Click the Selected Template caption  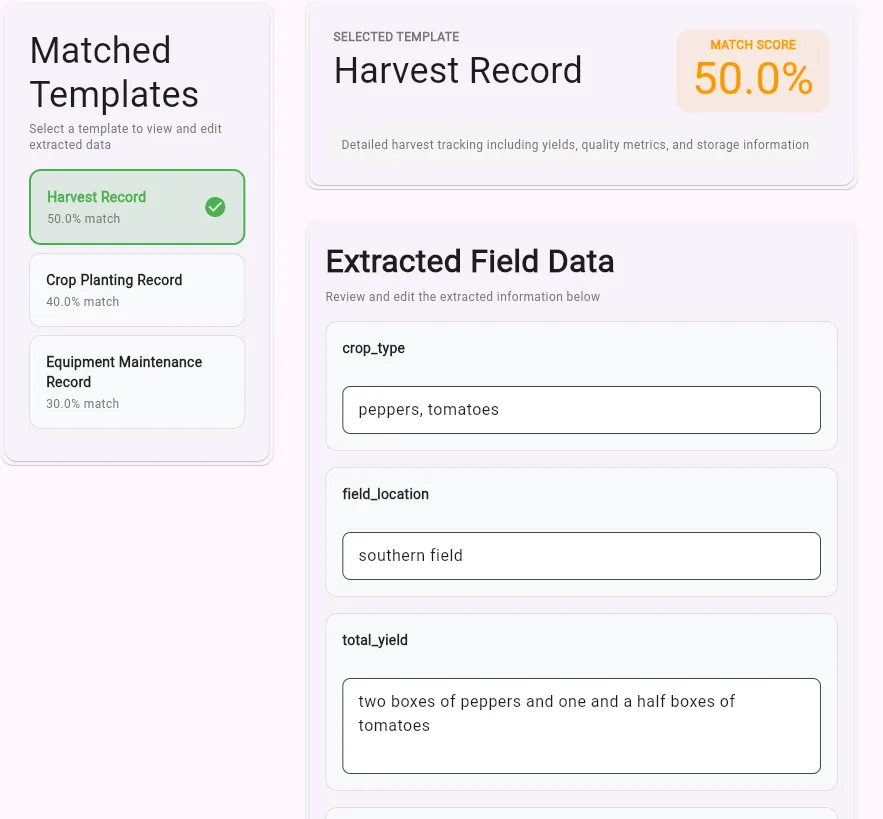[x=396, y=37]
